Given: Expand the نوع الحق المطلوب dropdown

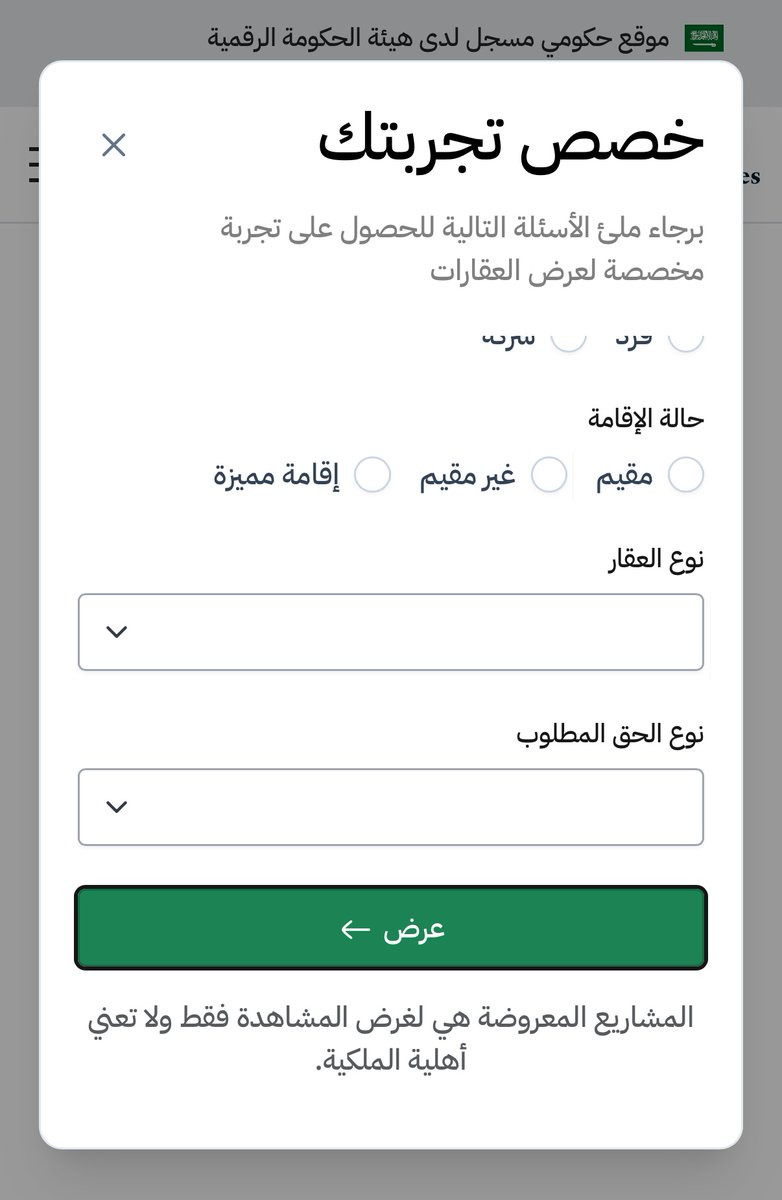Looking at the screenshot, I should (x=391, y=807).
